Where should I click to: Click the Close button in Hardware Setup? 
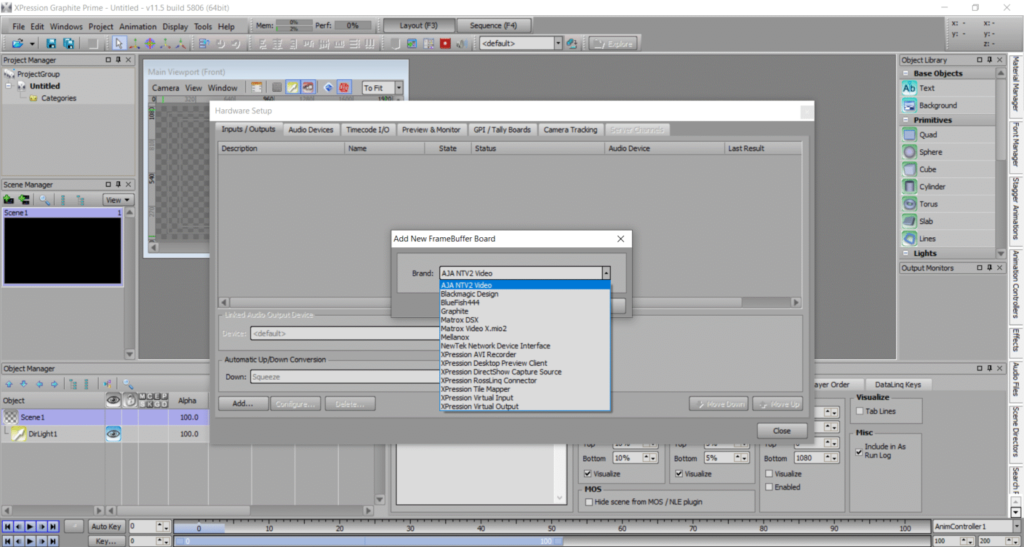click(781, 430)
